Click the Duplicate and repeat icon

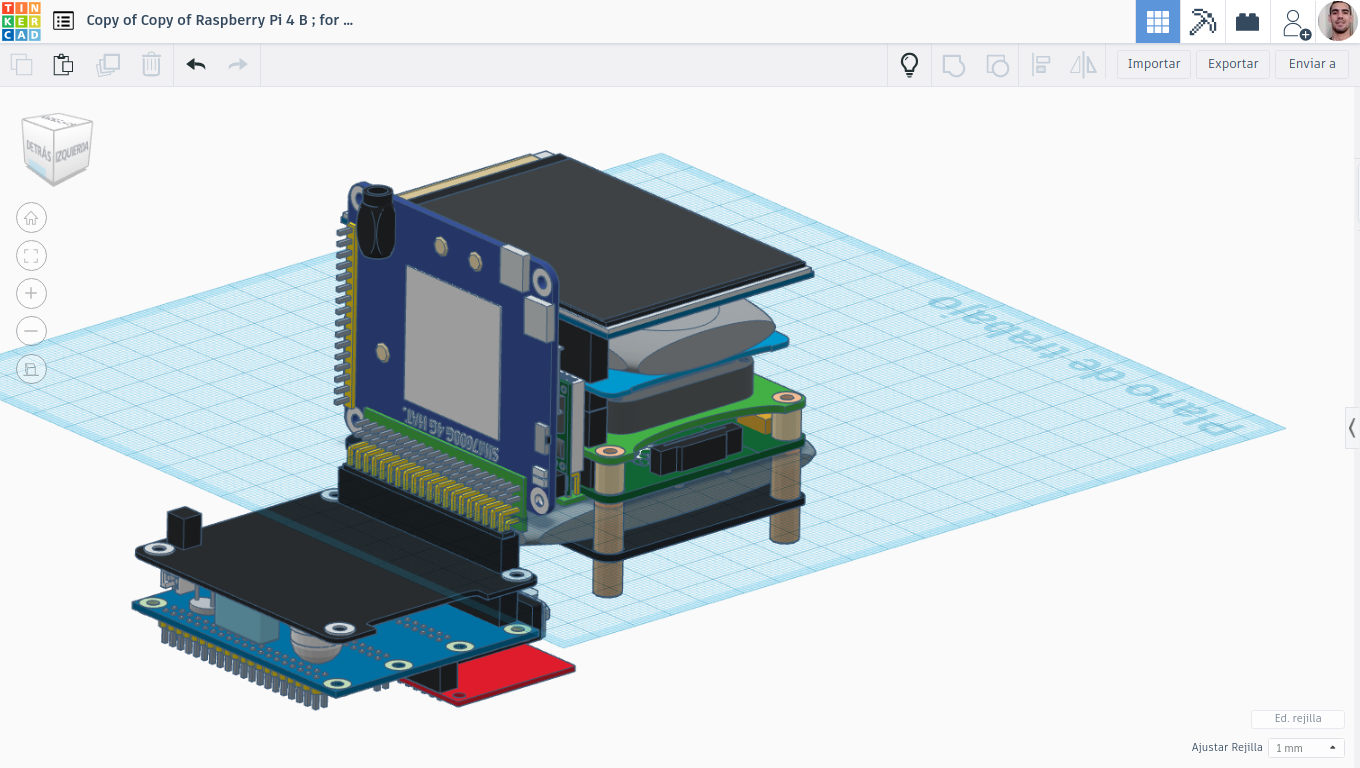point(108,65)
